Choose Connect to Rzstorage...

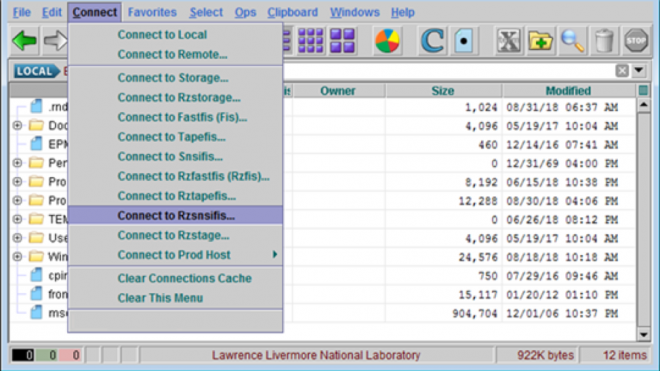(175, 97)
